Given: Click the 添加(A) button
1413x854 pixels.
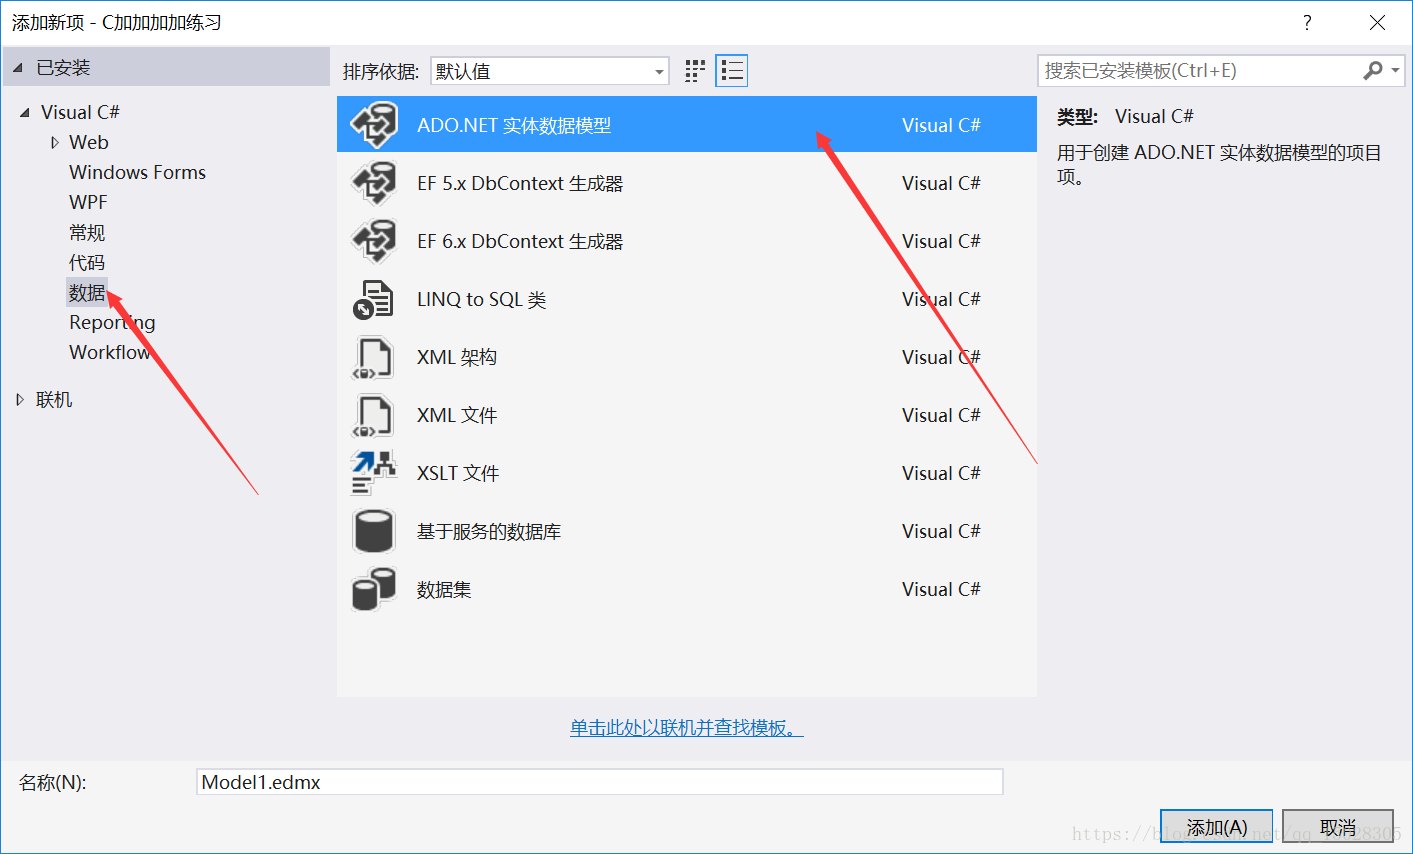Looking at the screenshot, I should (1216, 827).
